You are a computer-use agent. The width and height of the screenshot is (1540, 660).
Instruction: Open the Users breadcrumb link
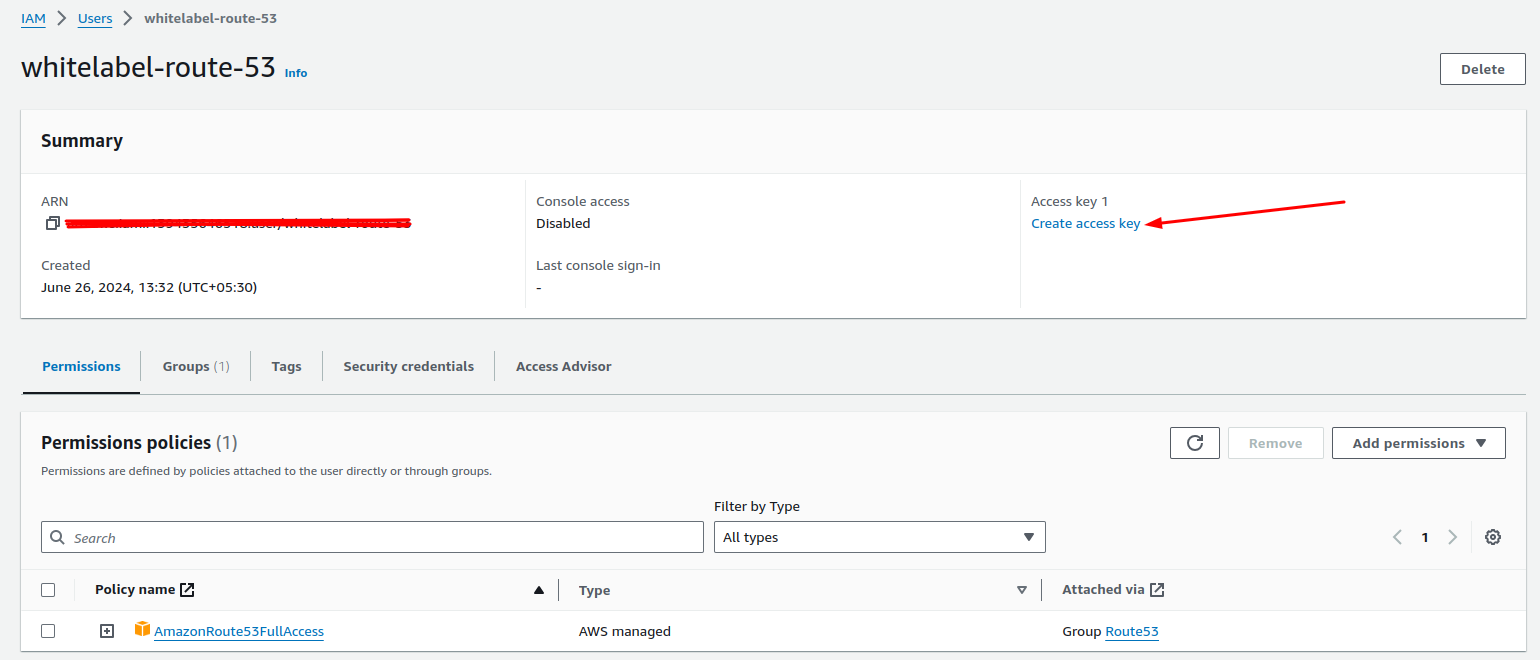pos(95,18)
